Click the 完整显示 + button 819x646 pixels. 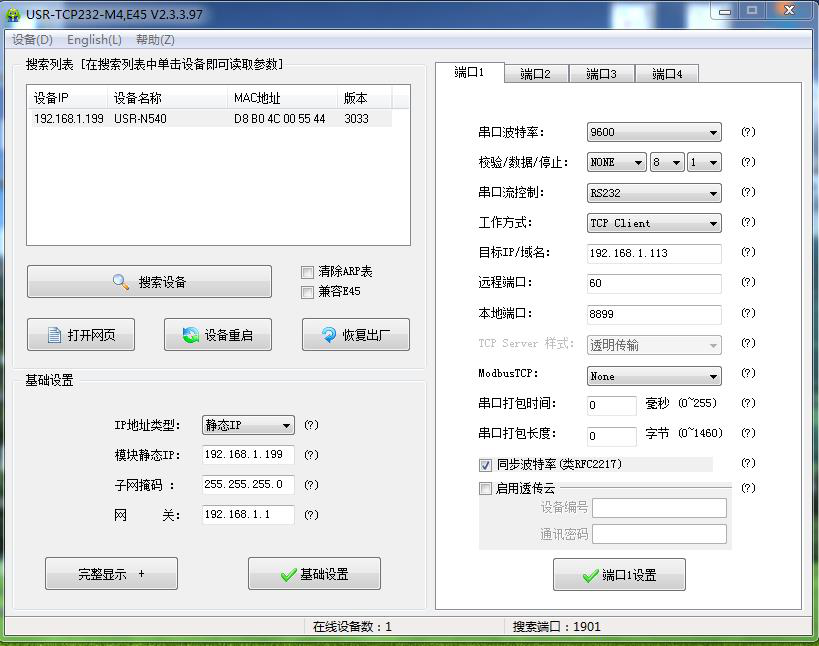point(111,574)
